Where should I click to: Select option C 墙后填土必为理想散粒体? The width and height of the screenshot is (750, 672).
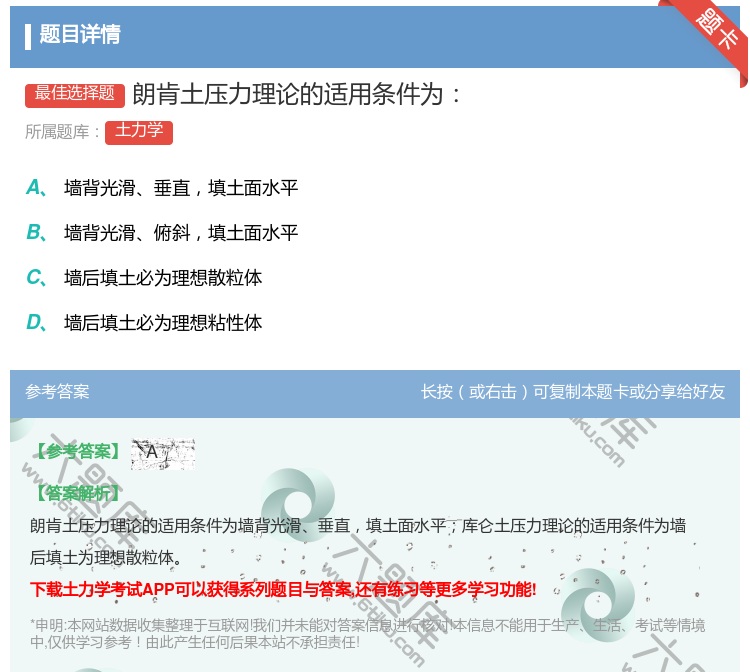pos(144,277)
